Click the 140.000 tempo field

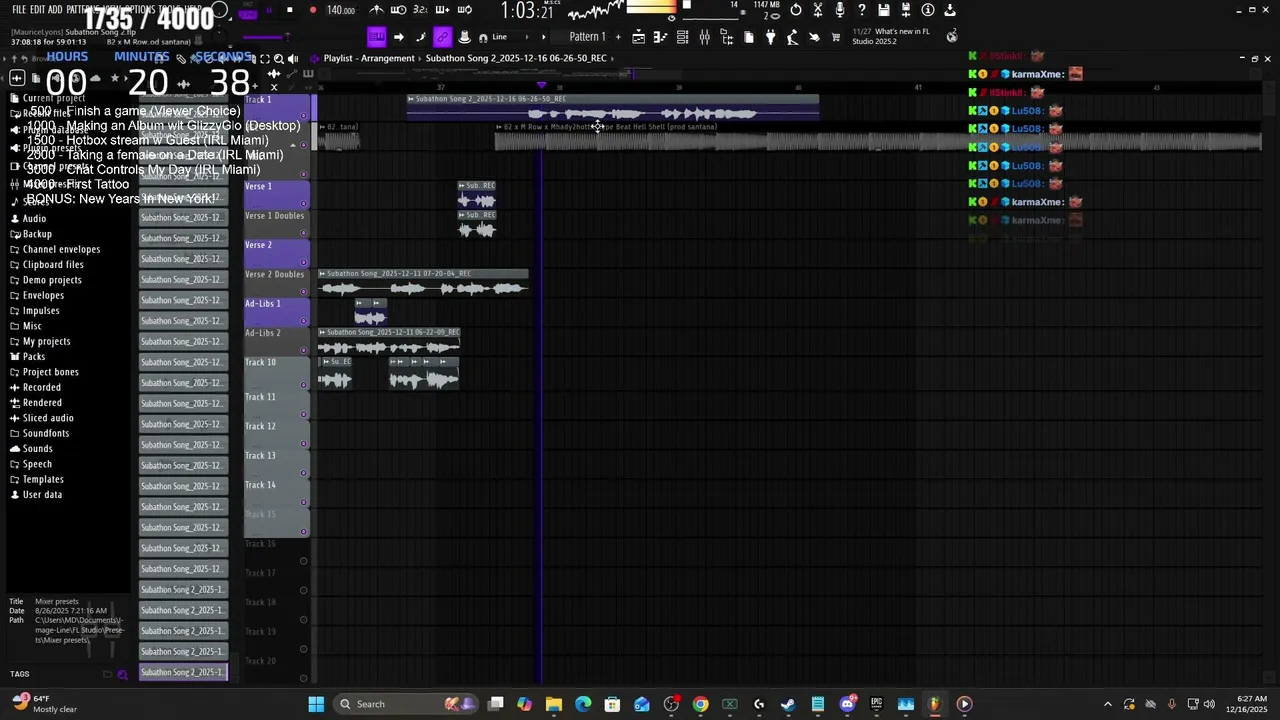341,10
